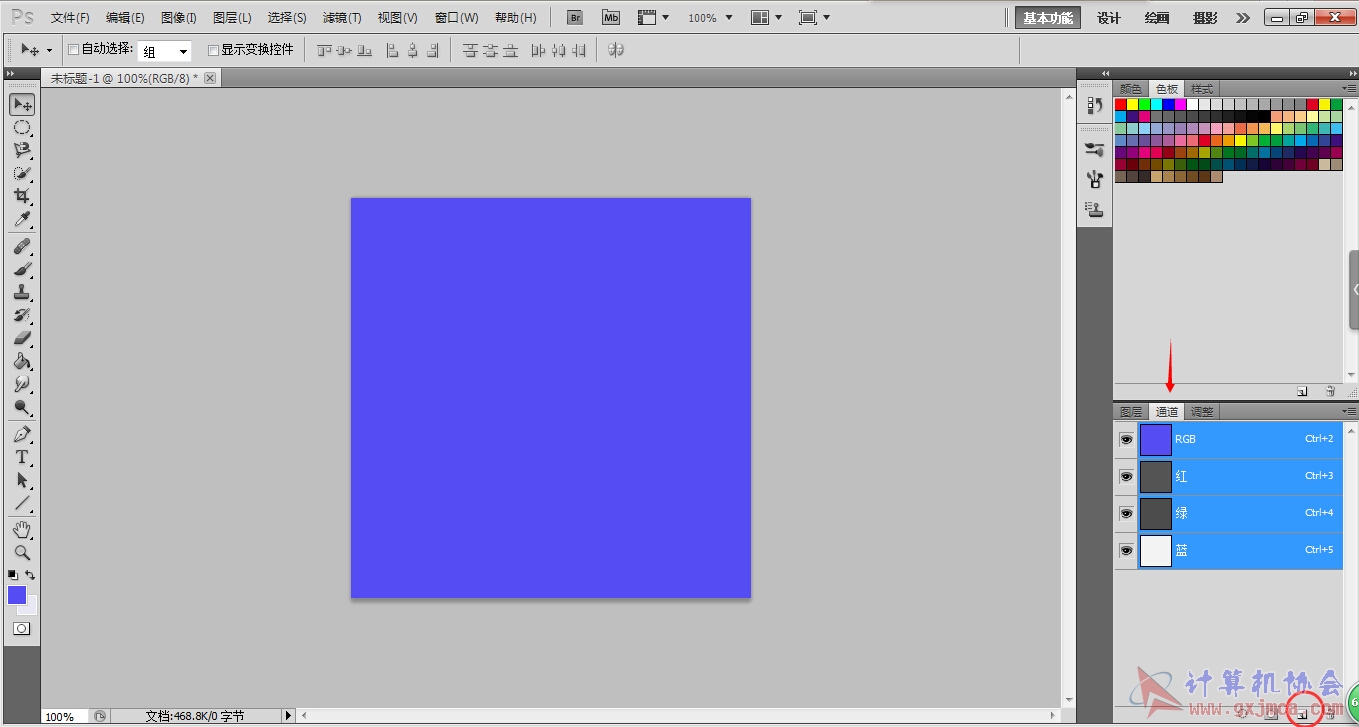Open the 滤镜(T) menu
The height and width of the screenshot is (727, 1359).
[342, 18]
